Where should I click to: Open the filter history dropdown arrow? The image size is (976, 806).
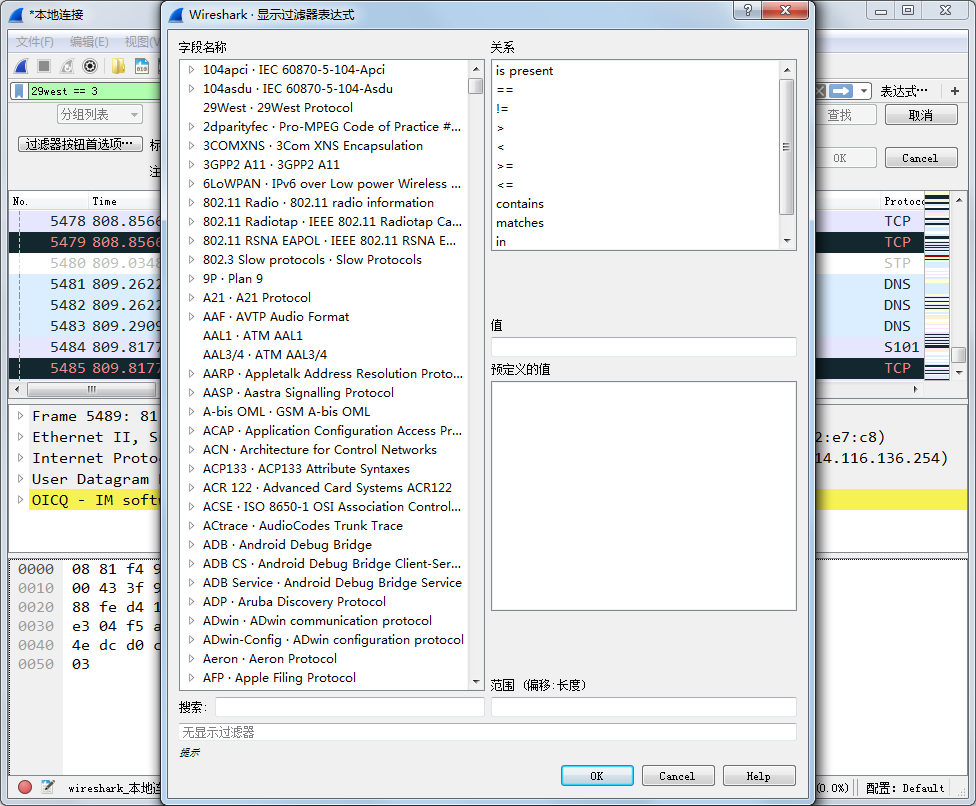[864, 91]
